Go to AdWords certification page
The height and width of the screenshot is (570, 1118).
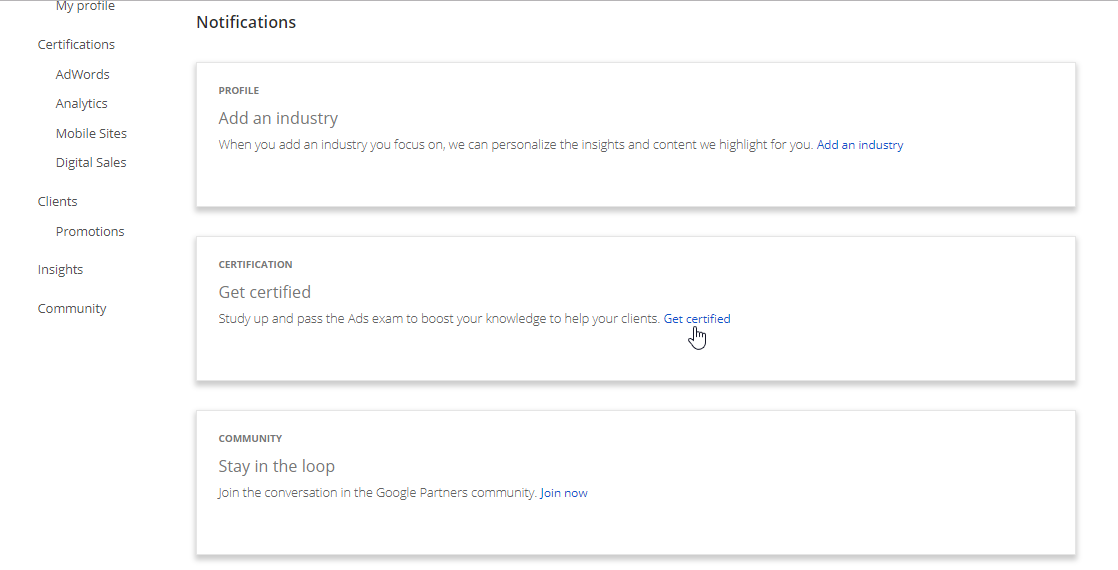point(83,74)
